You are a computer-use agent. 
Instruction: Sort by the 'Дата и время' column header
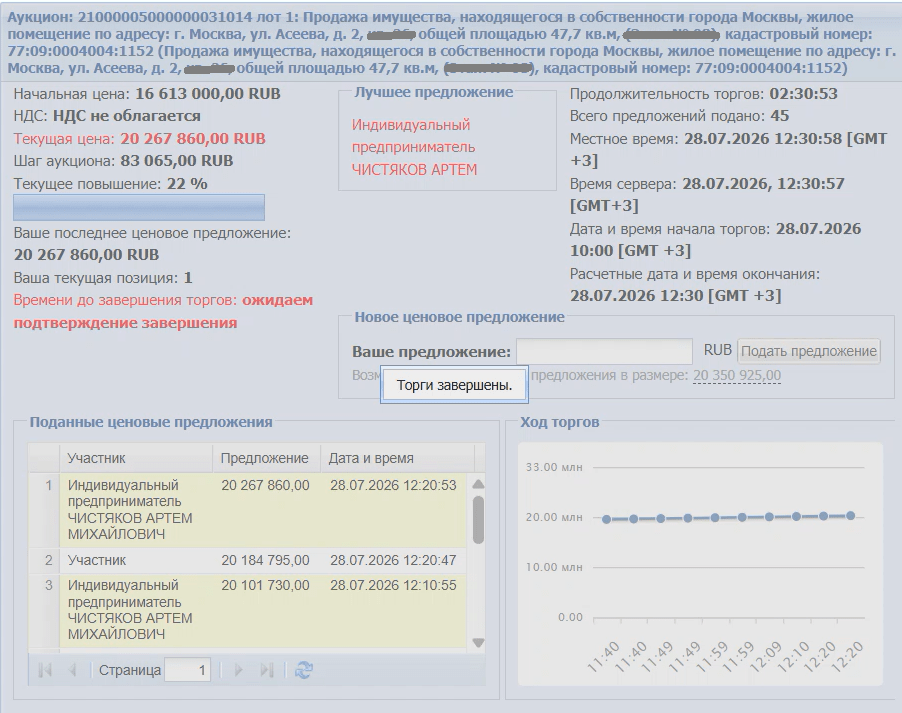point(397,458)
